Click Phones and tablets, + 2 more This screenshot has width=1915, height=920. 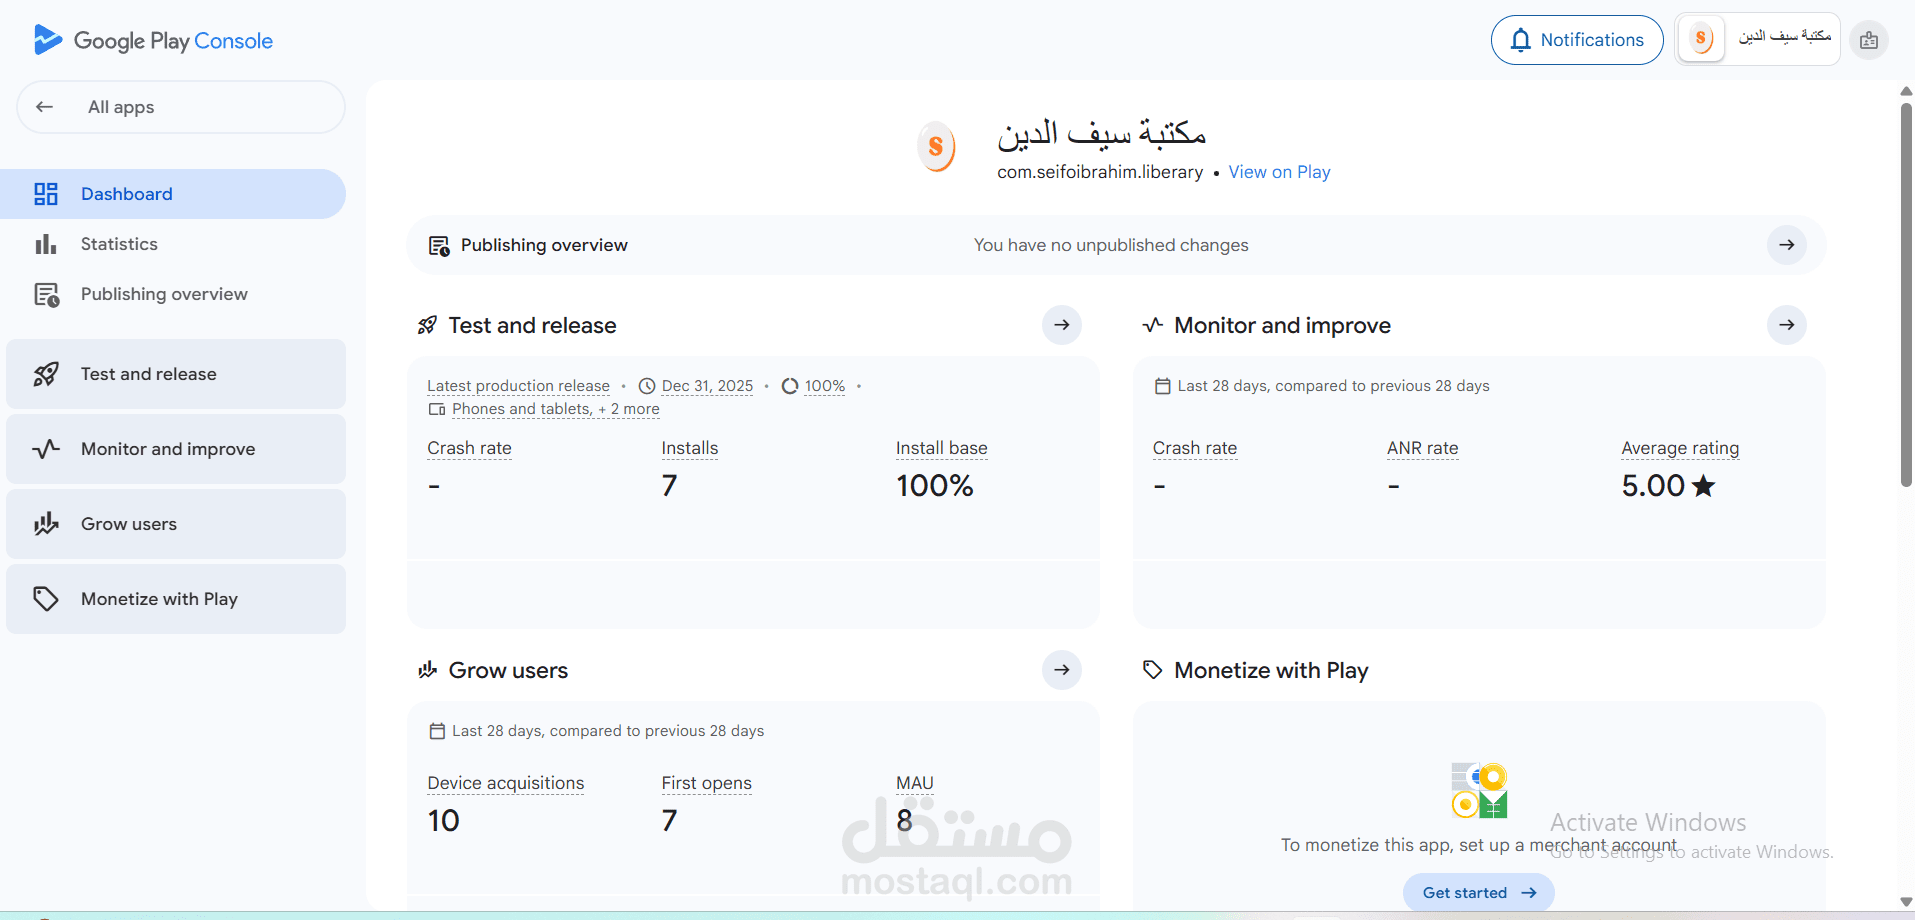(555, 409)
